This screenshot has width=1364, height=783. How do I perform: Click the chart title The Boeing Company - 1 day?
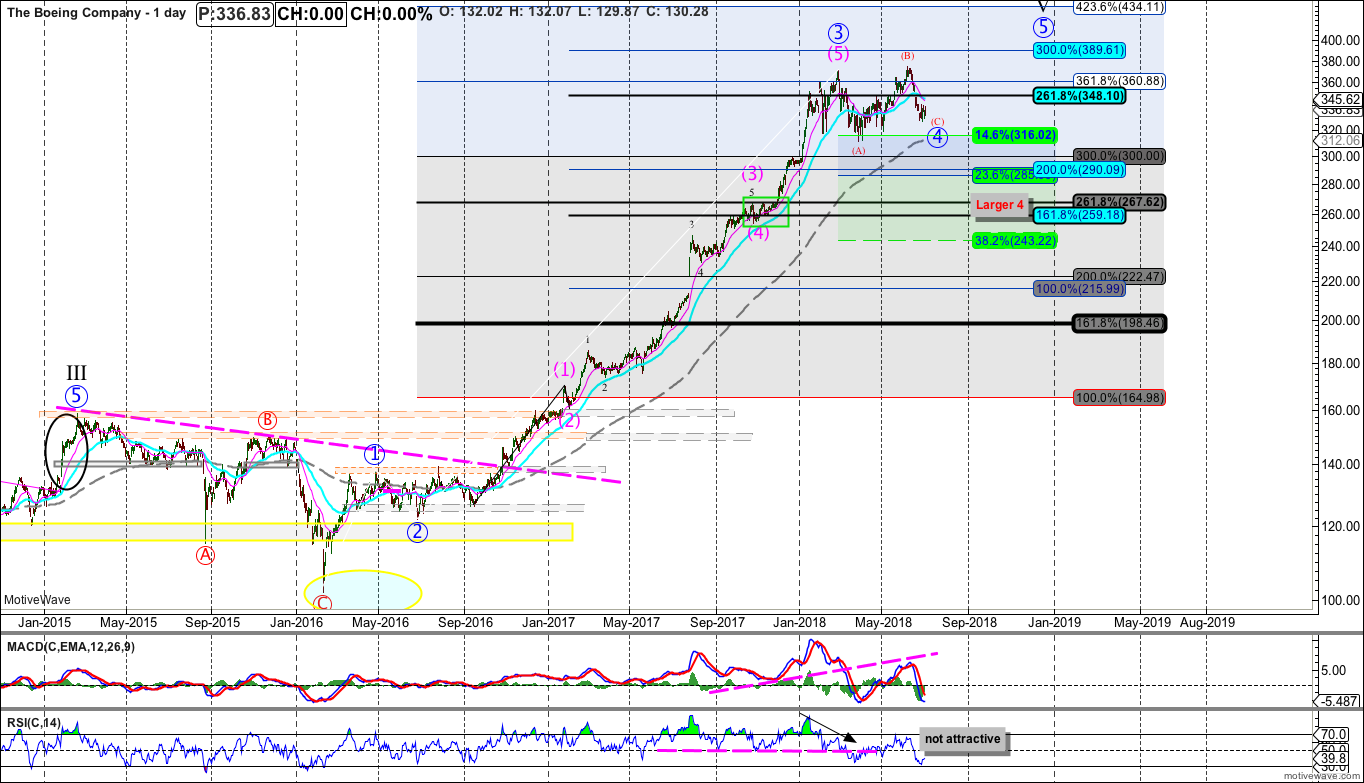tap(96, 14)
